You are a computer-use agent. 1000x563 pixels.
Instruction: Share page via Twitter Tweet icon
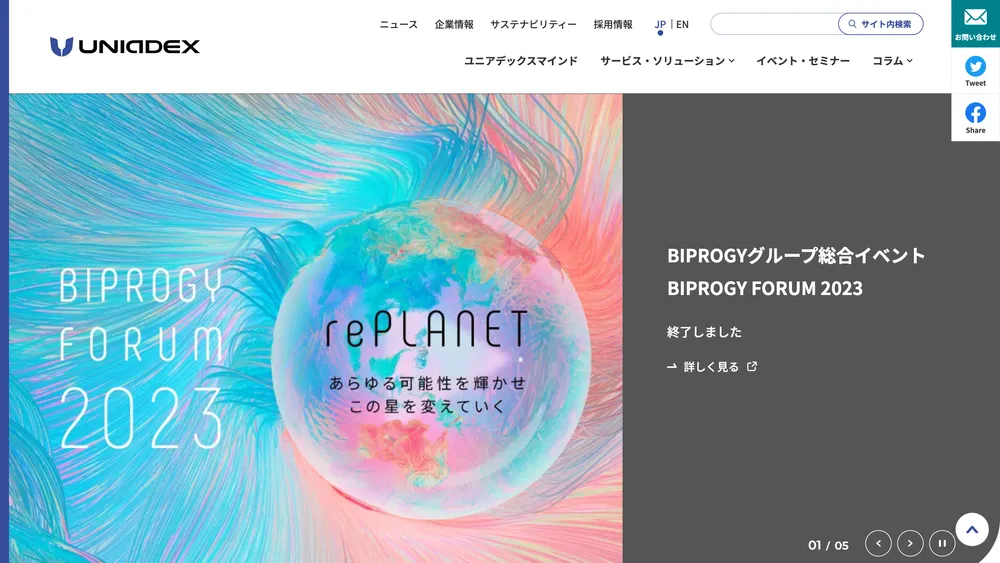(x=975, y=71)
